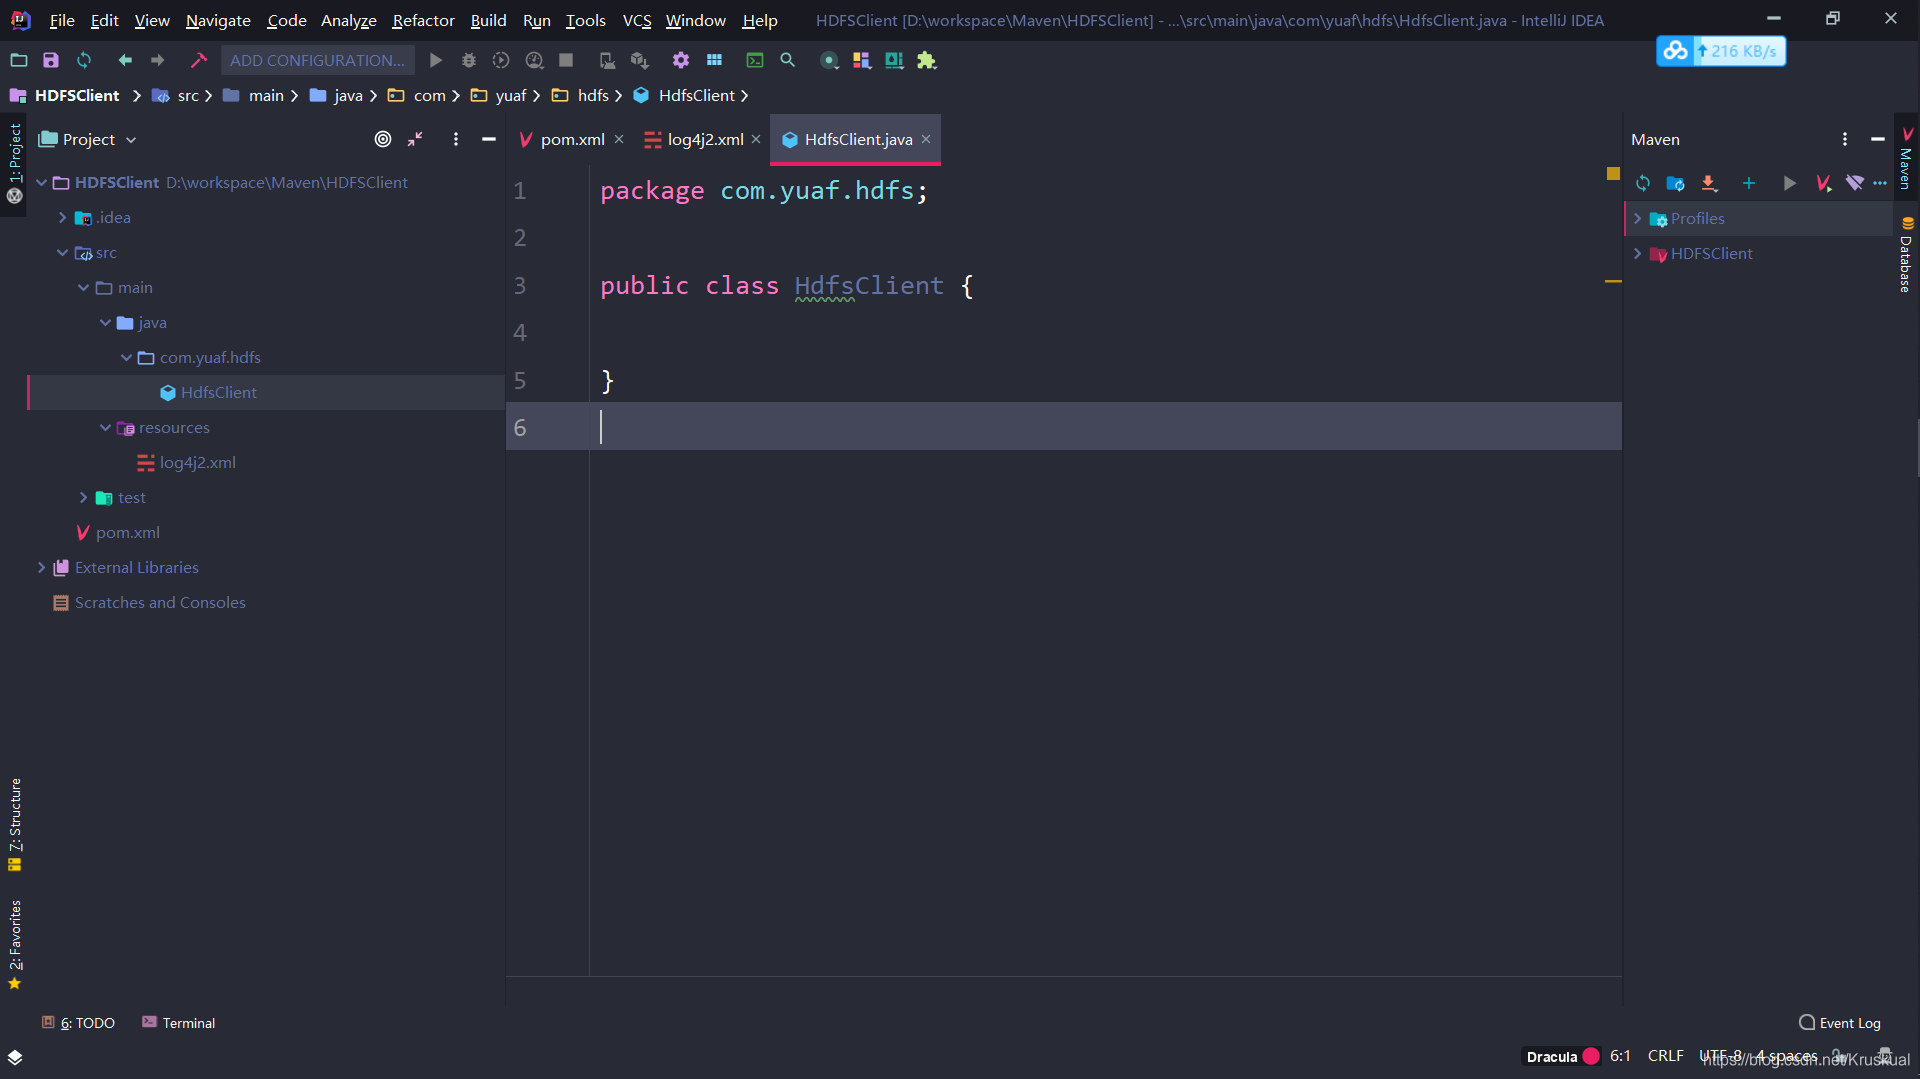1920x1079 pixels.
Task: Open Maven toolbar more actions
Action: (1880, 183)
